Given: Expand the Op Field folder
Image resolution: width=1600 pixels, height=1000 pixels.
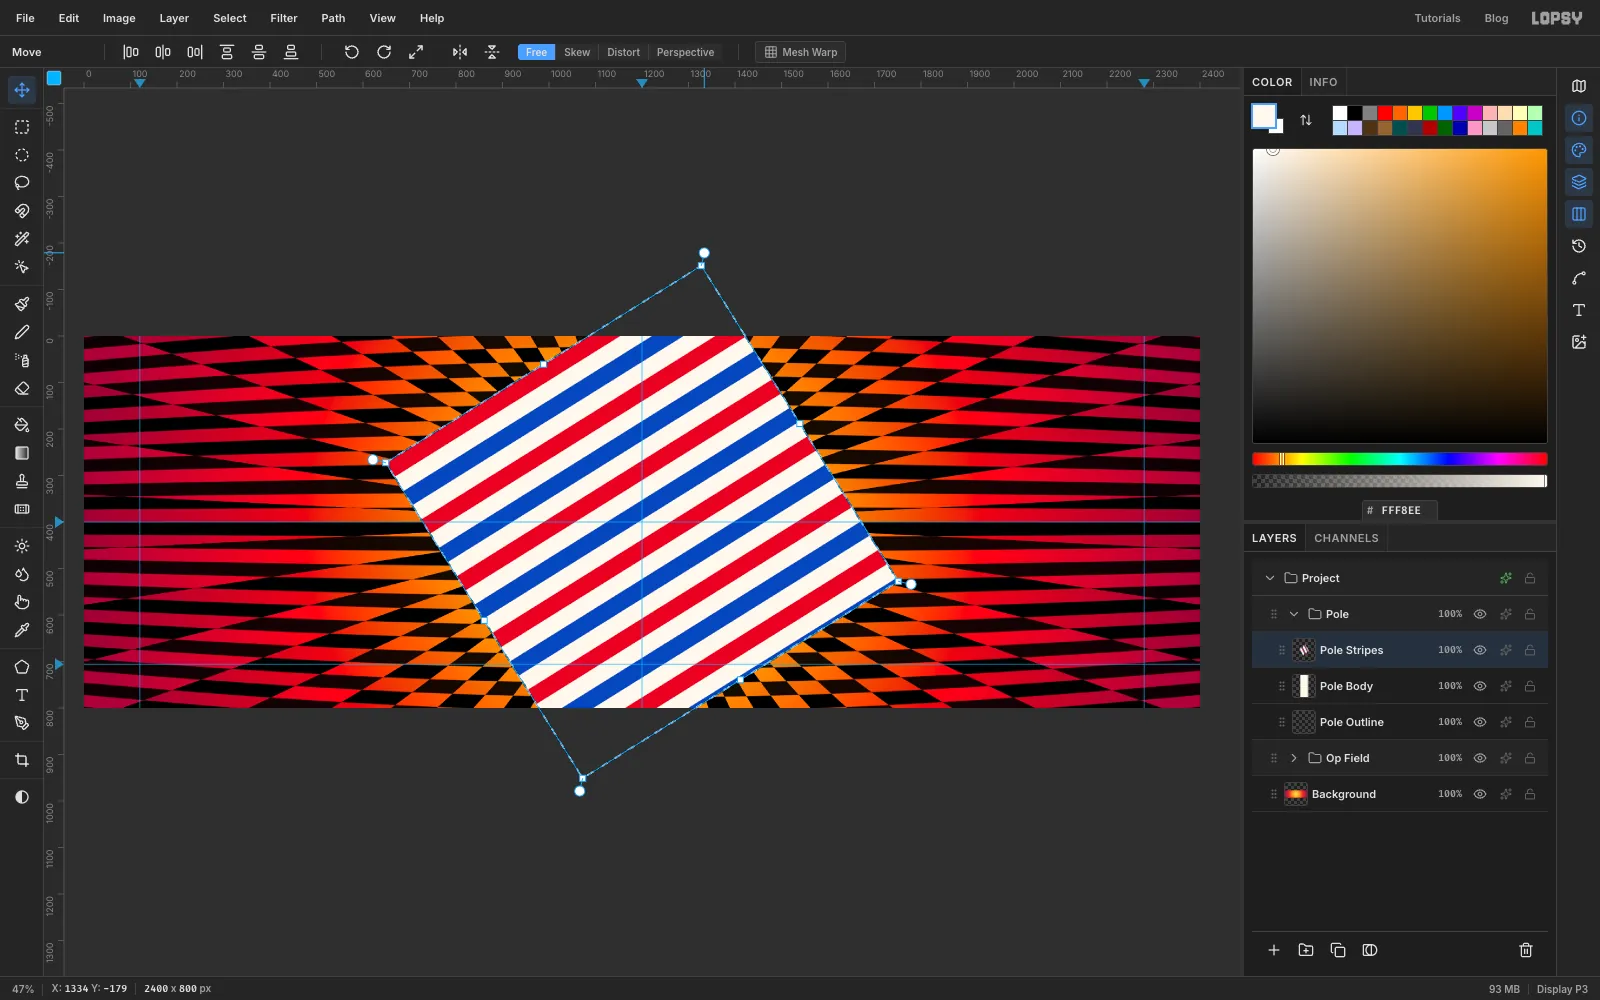Looking at the screenshot, I should coord(1294,758).
